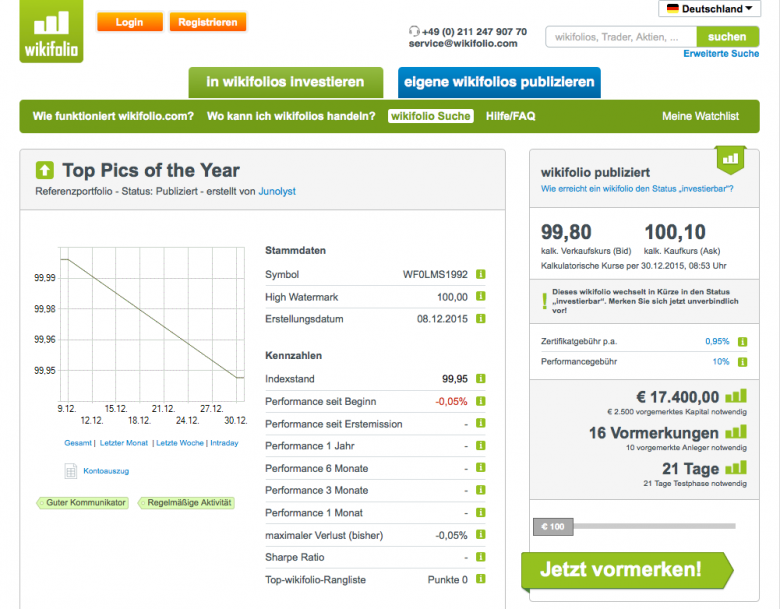Click the service@wikifolio.com email address
This screenshot has width=780, height=609.
coord(463,43)
